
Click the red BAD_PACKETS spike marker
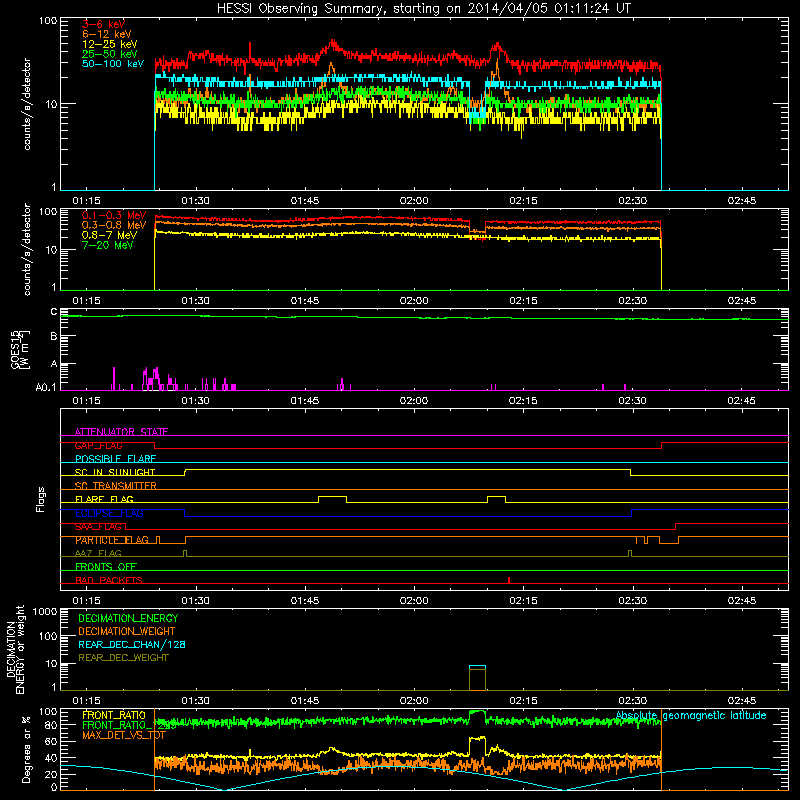(509, 580)
